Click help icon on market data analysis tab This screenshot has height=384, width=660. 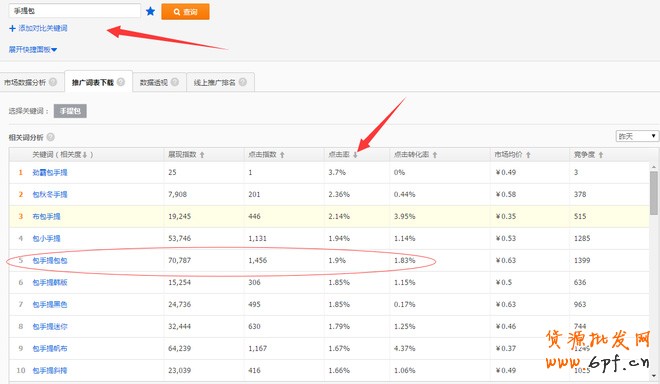tap(53, 82)
